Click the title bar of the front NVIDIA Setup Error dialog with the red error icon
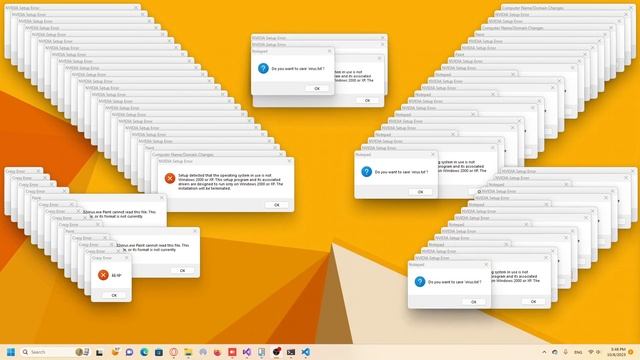This screenshot has width=640, height=360. point(225,161)
